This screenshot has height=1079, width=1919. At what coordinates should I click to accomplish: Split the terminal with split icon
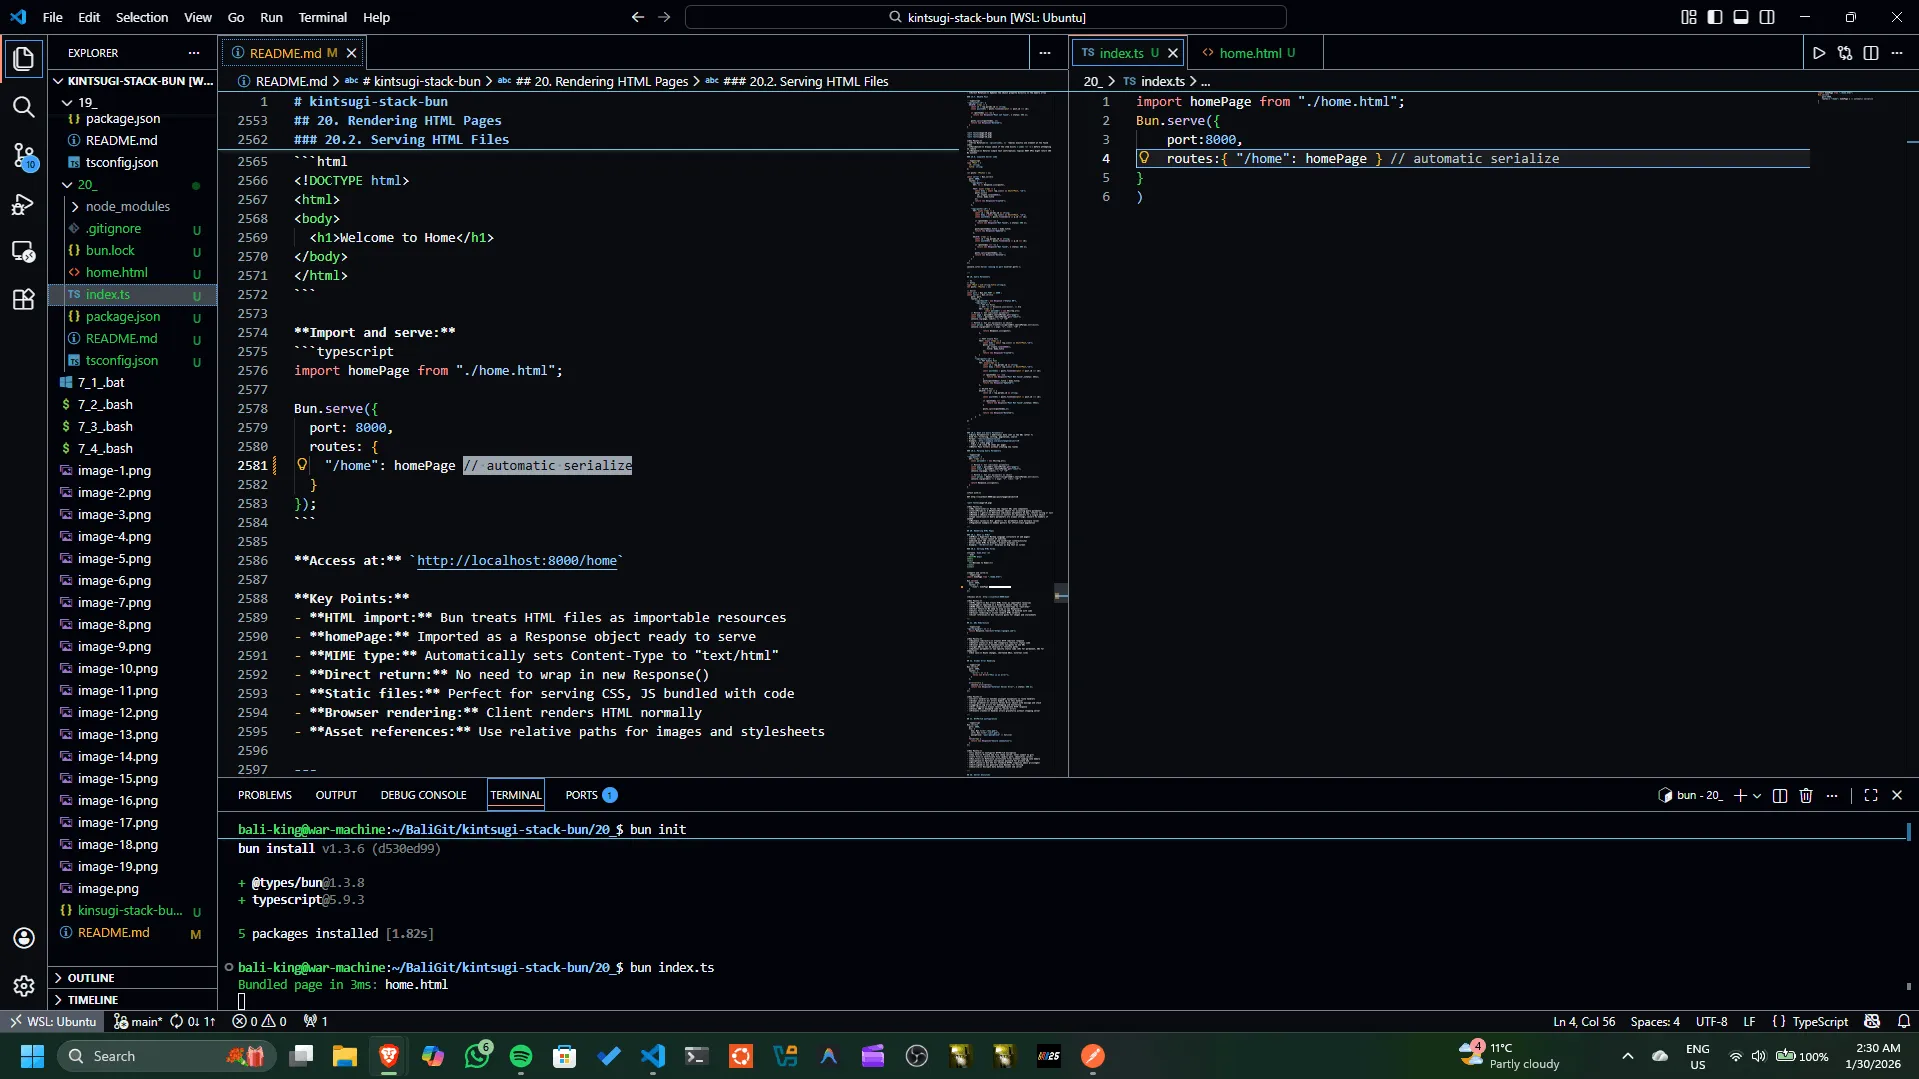point(1779,795)
